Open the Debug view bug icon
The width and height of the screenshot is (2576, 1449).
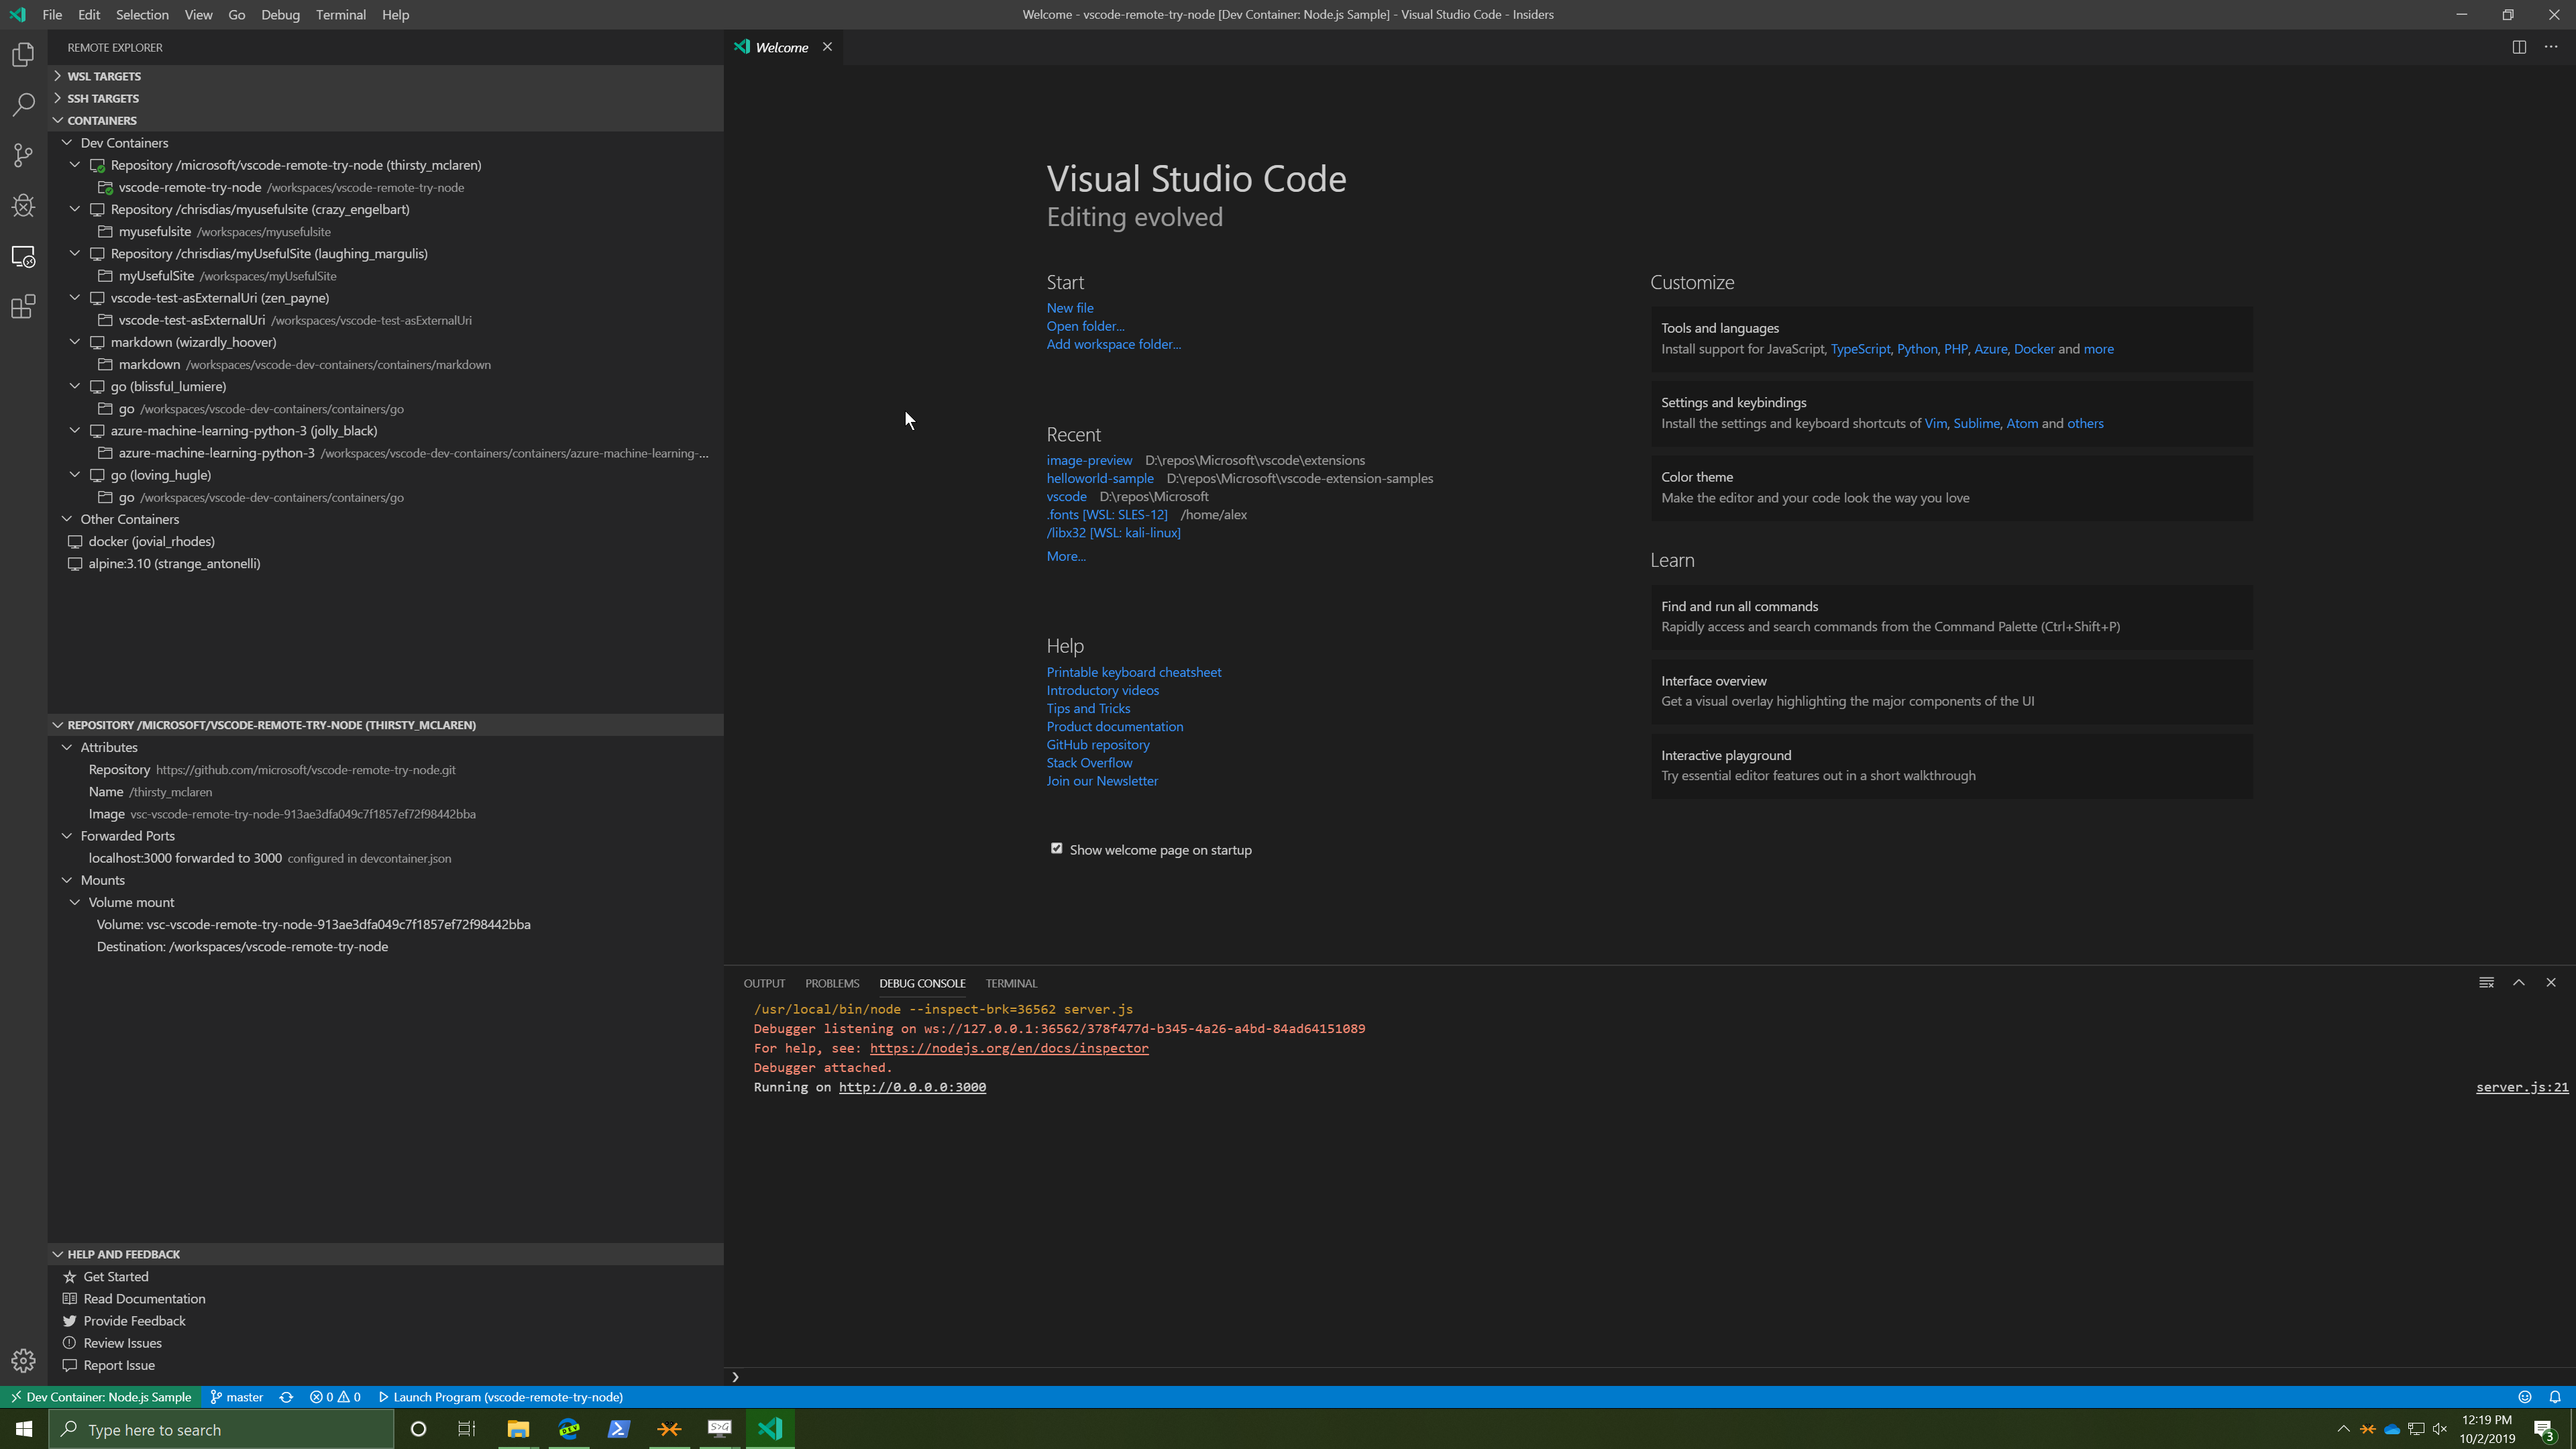point(23,206)
